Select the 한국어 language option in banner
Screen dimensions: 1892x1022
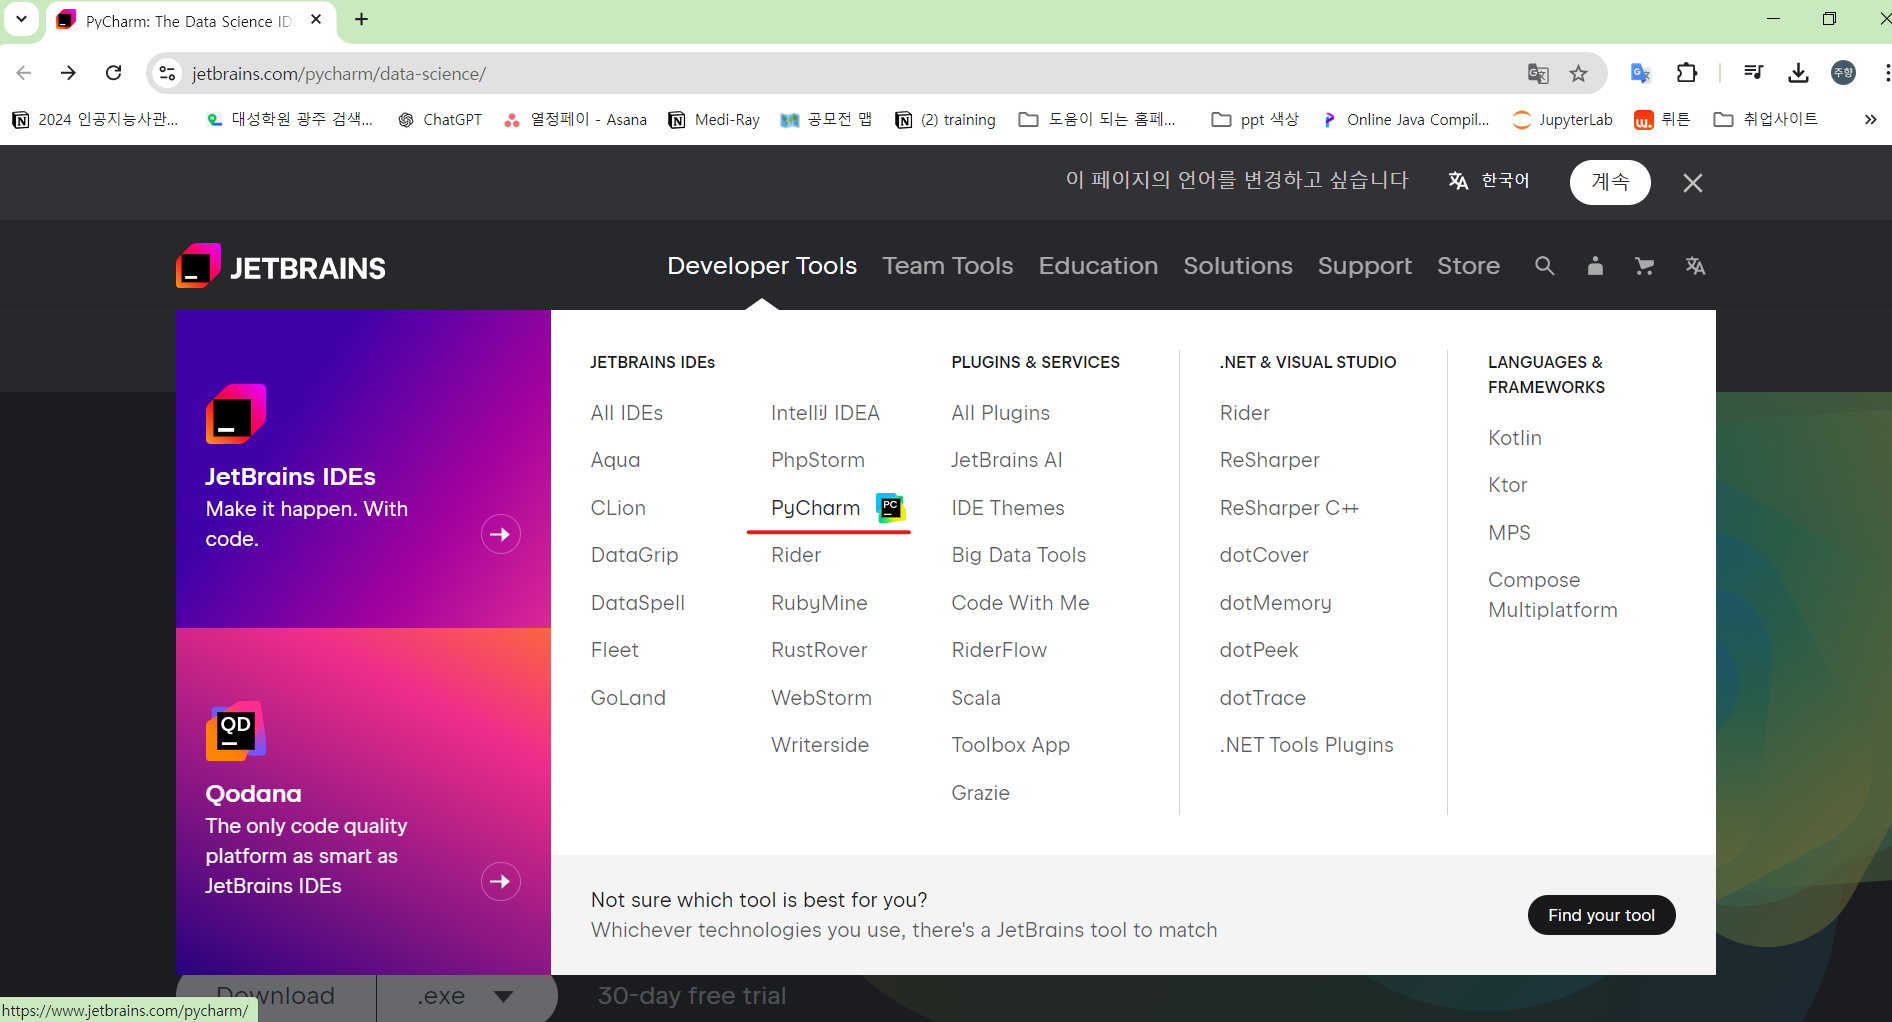1489,181
